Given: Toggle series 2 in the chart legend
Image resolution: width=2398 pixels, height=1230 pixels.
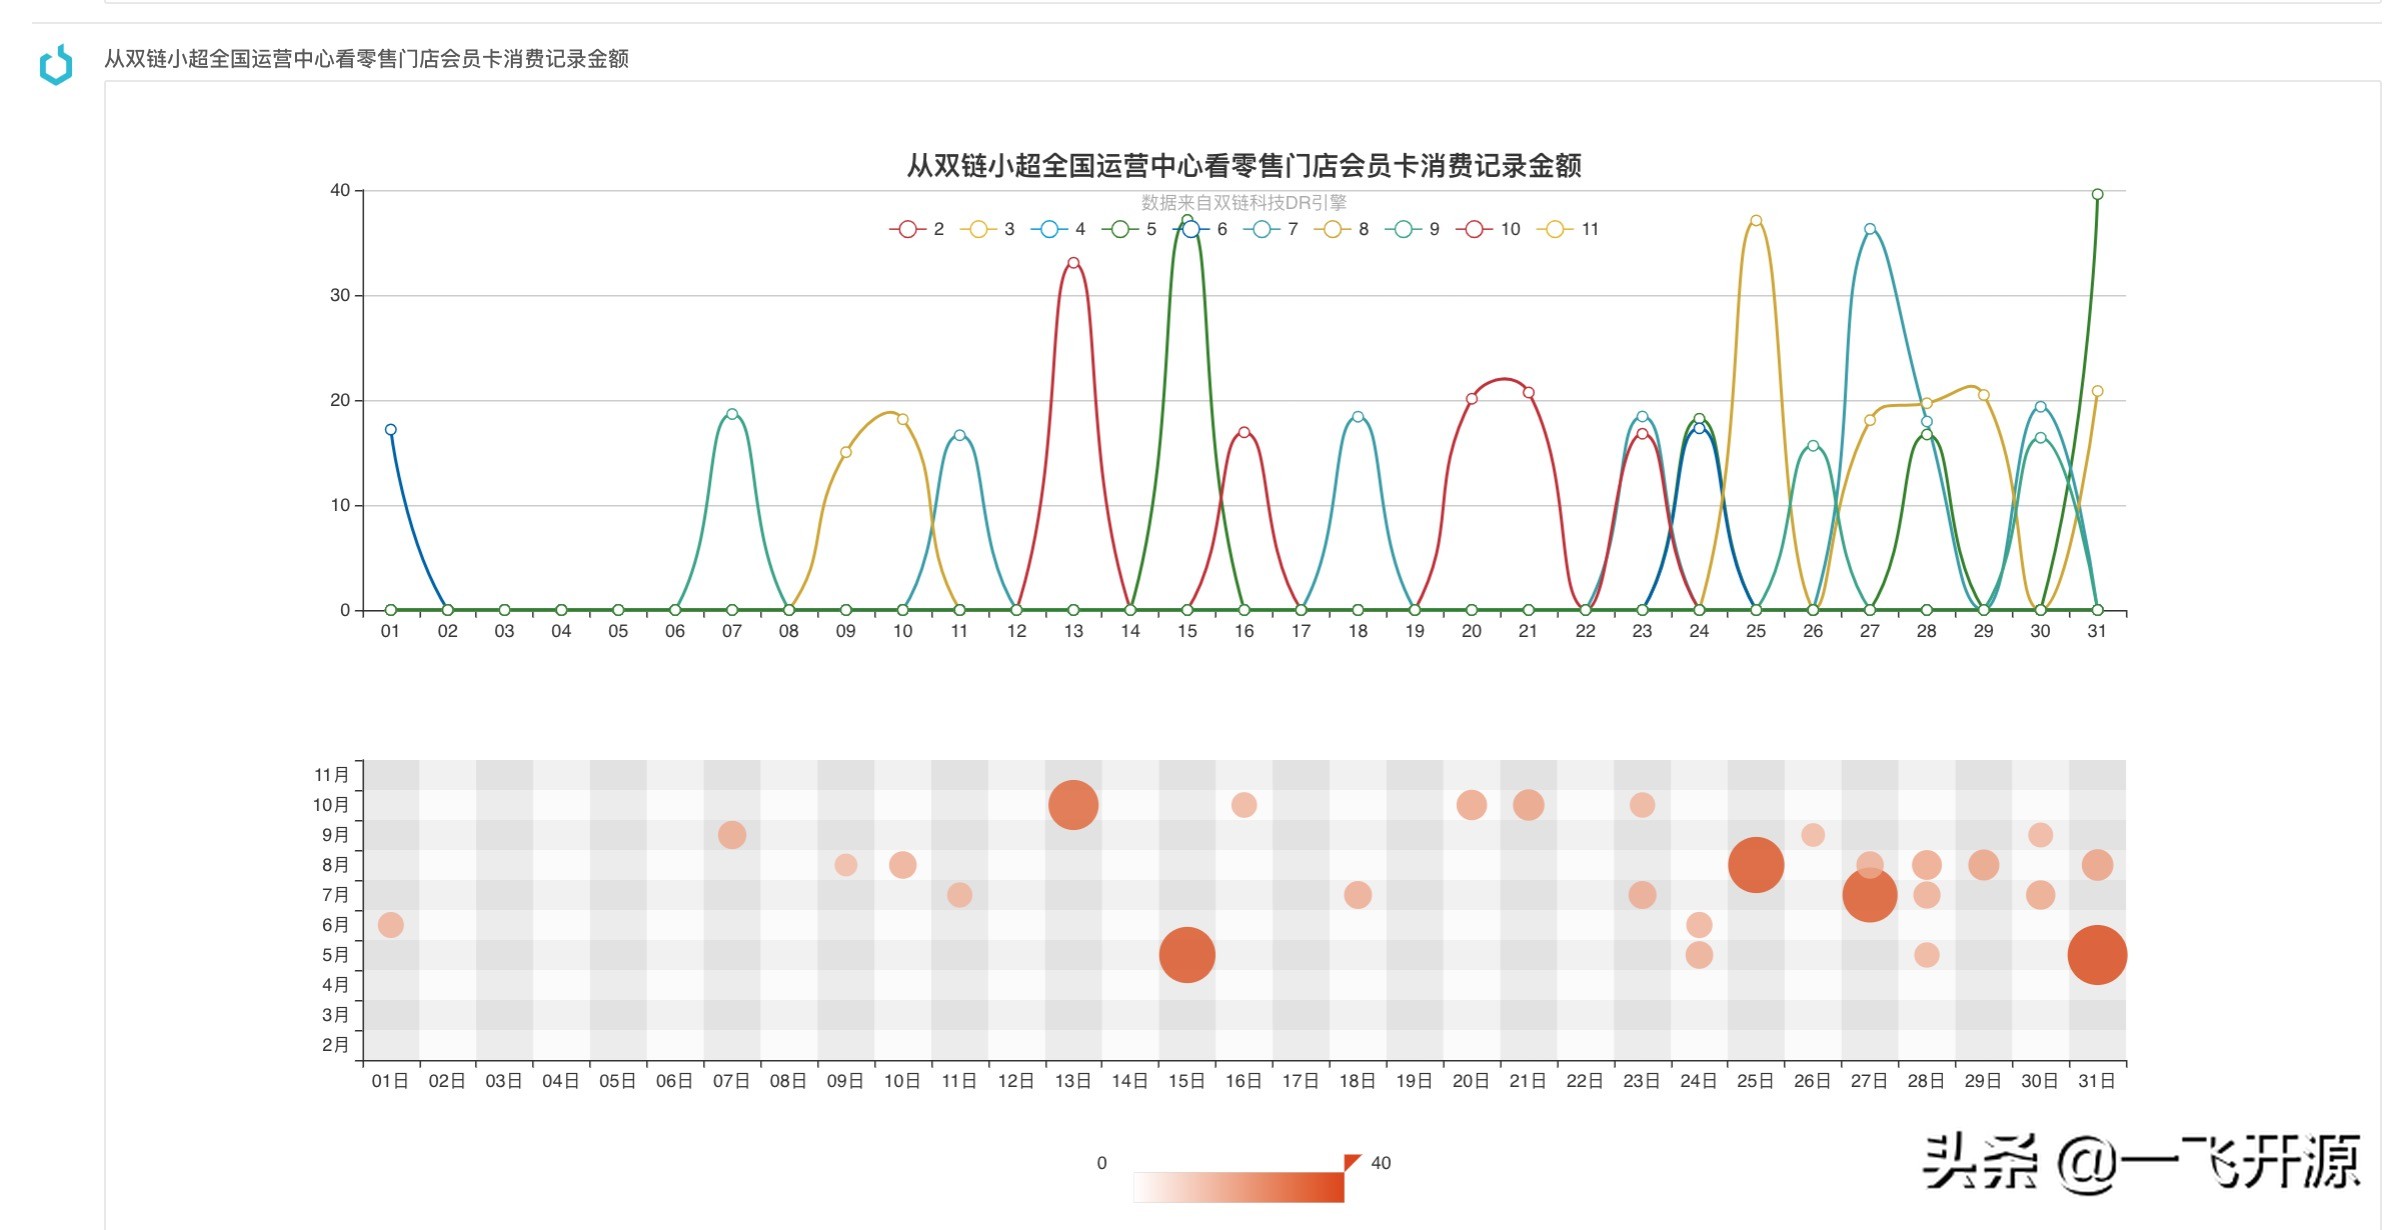Looking at the screenshot, I should click(x=908, y=229).
